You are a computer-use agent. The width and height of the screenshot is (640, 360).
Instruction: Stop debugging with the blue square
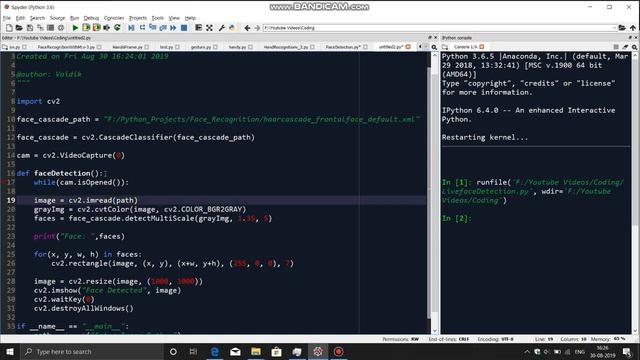point(184,28)
